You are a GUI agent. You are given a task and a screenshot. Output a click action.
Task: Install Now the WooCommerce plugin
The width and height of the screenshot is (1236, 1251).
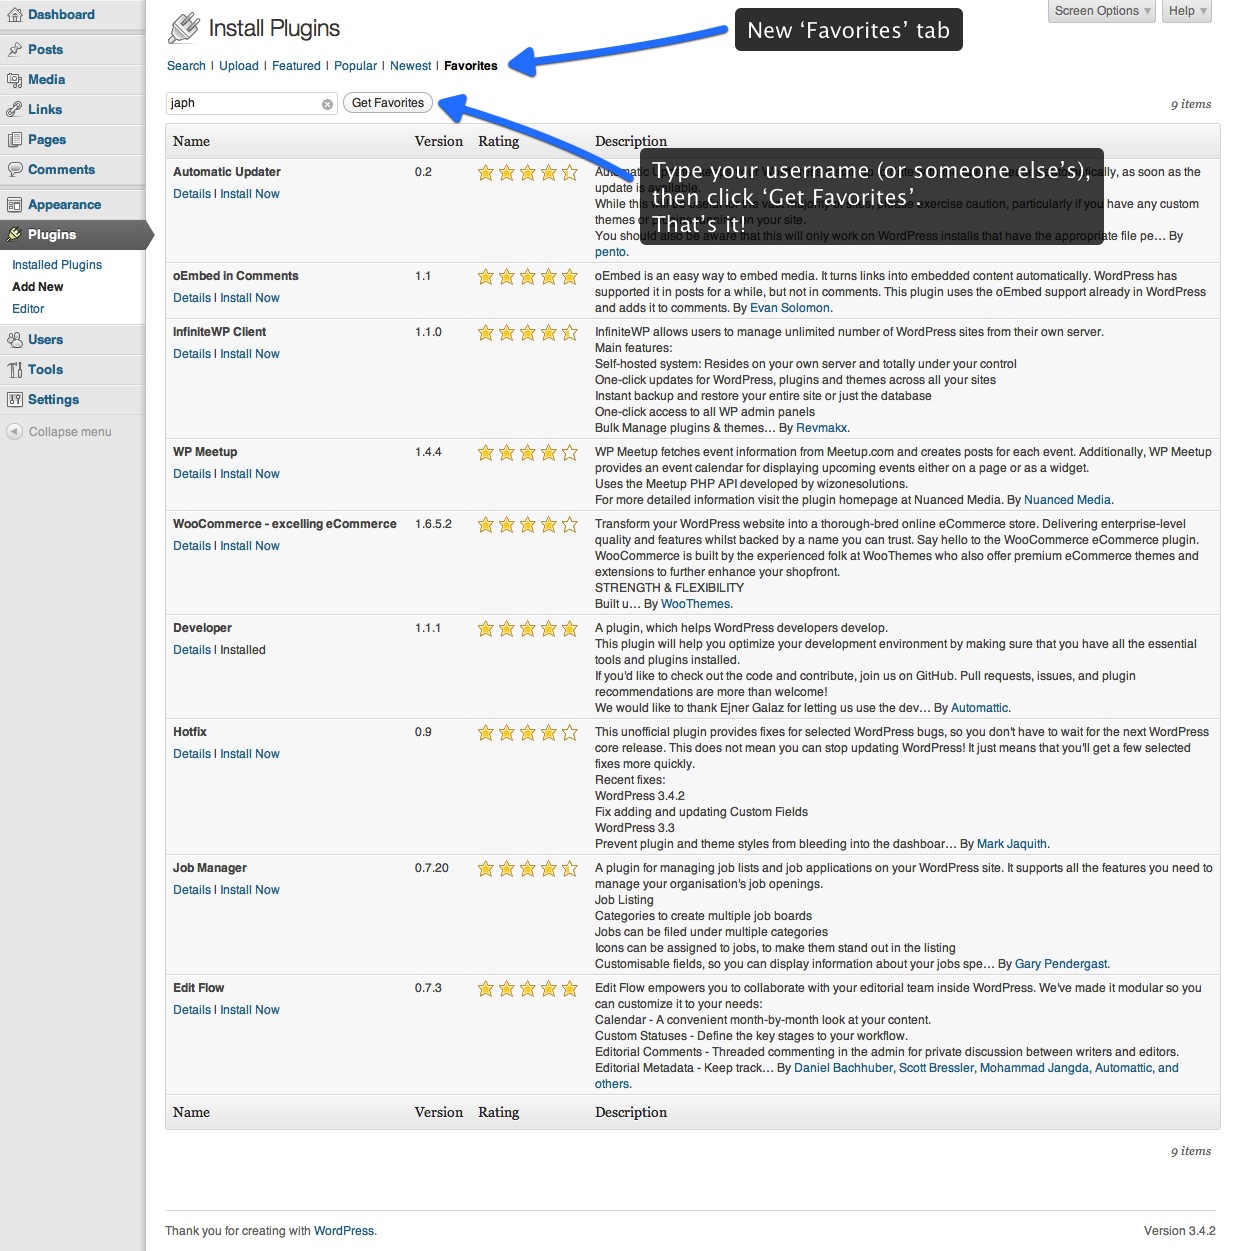[x=250, y=546]
